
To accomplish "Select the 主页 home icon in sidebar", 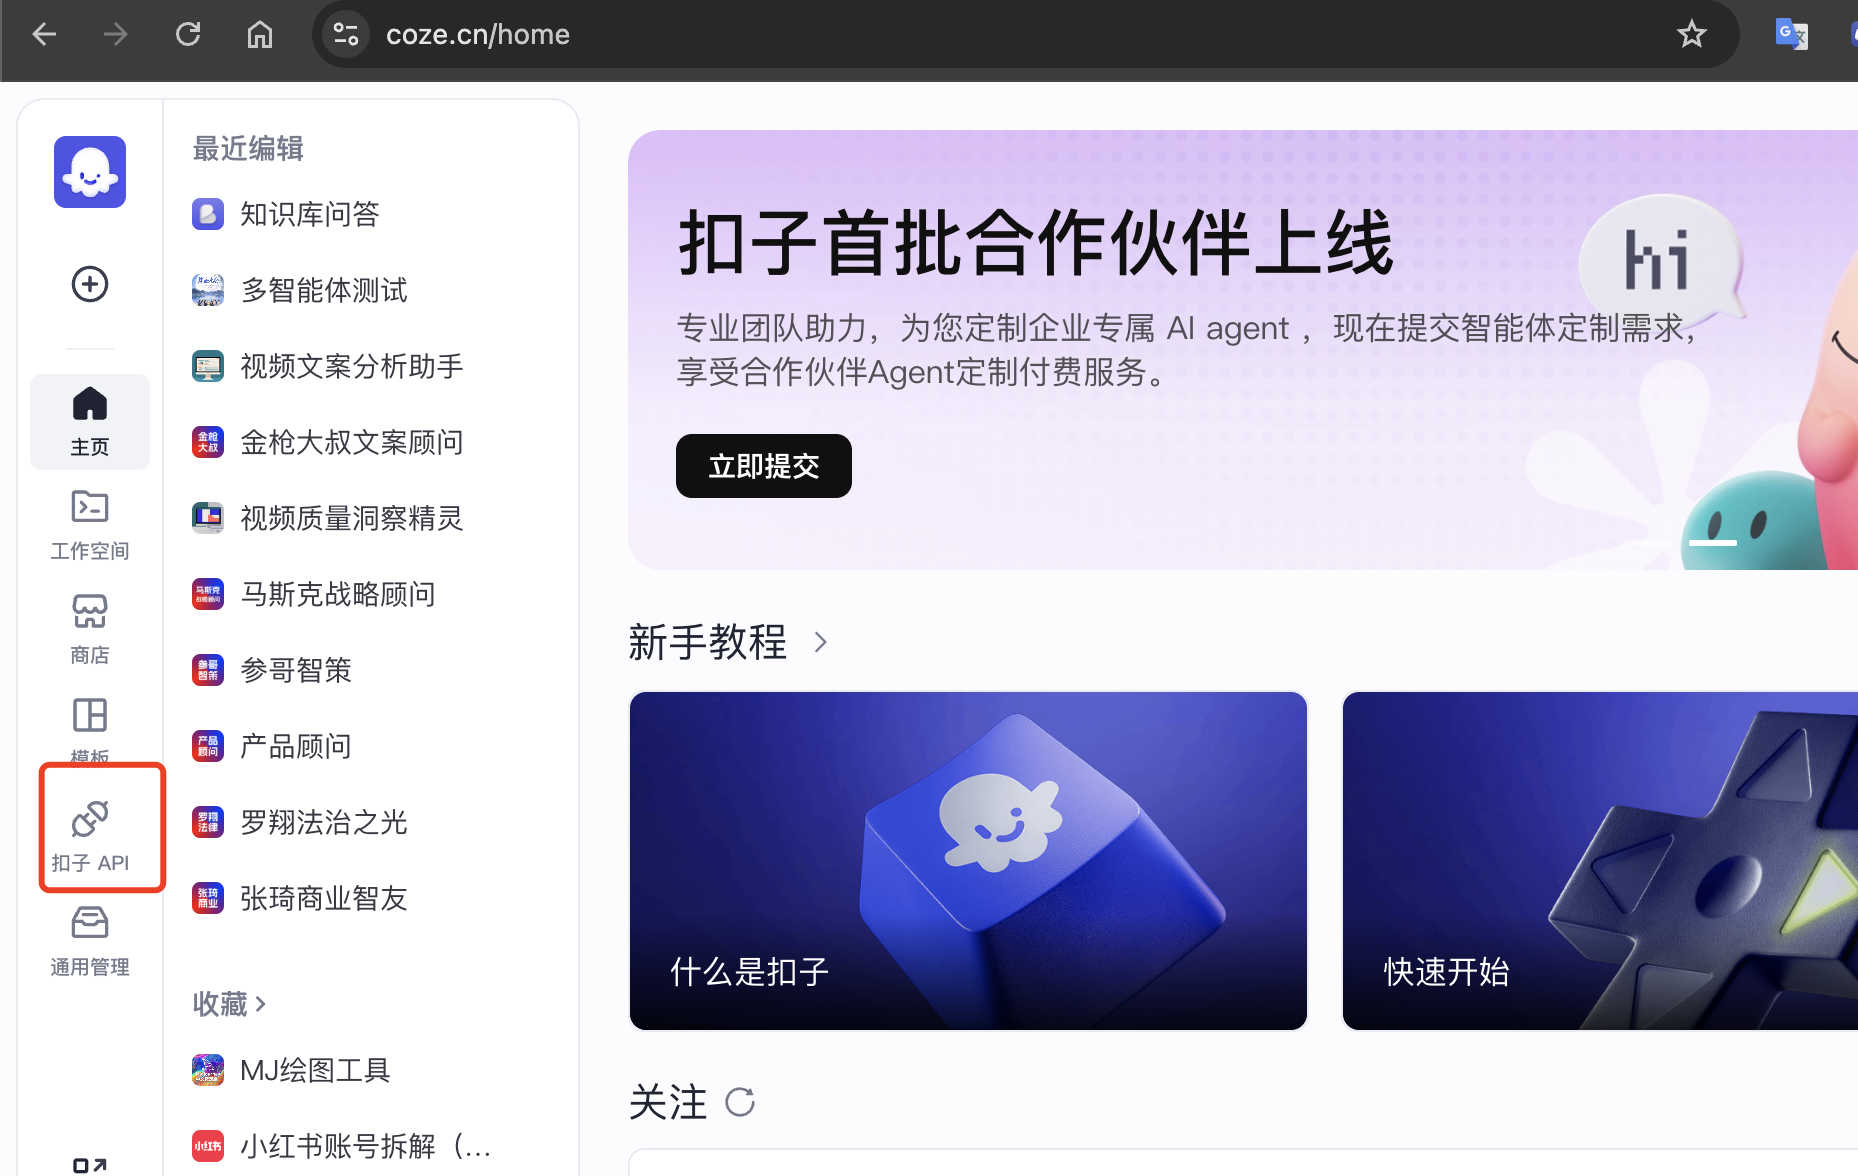I will point(89,403).
